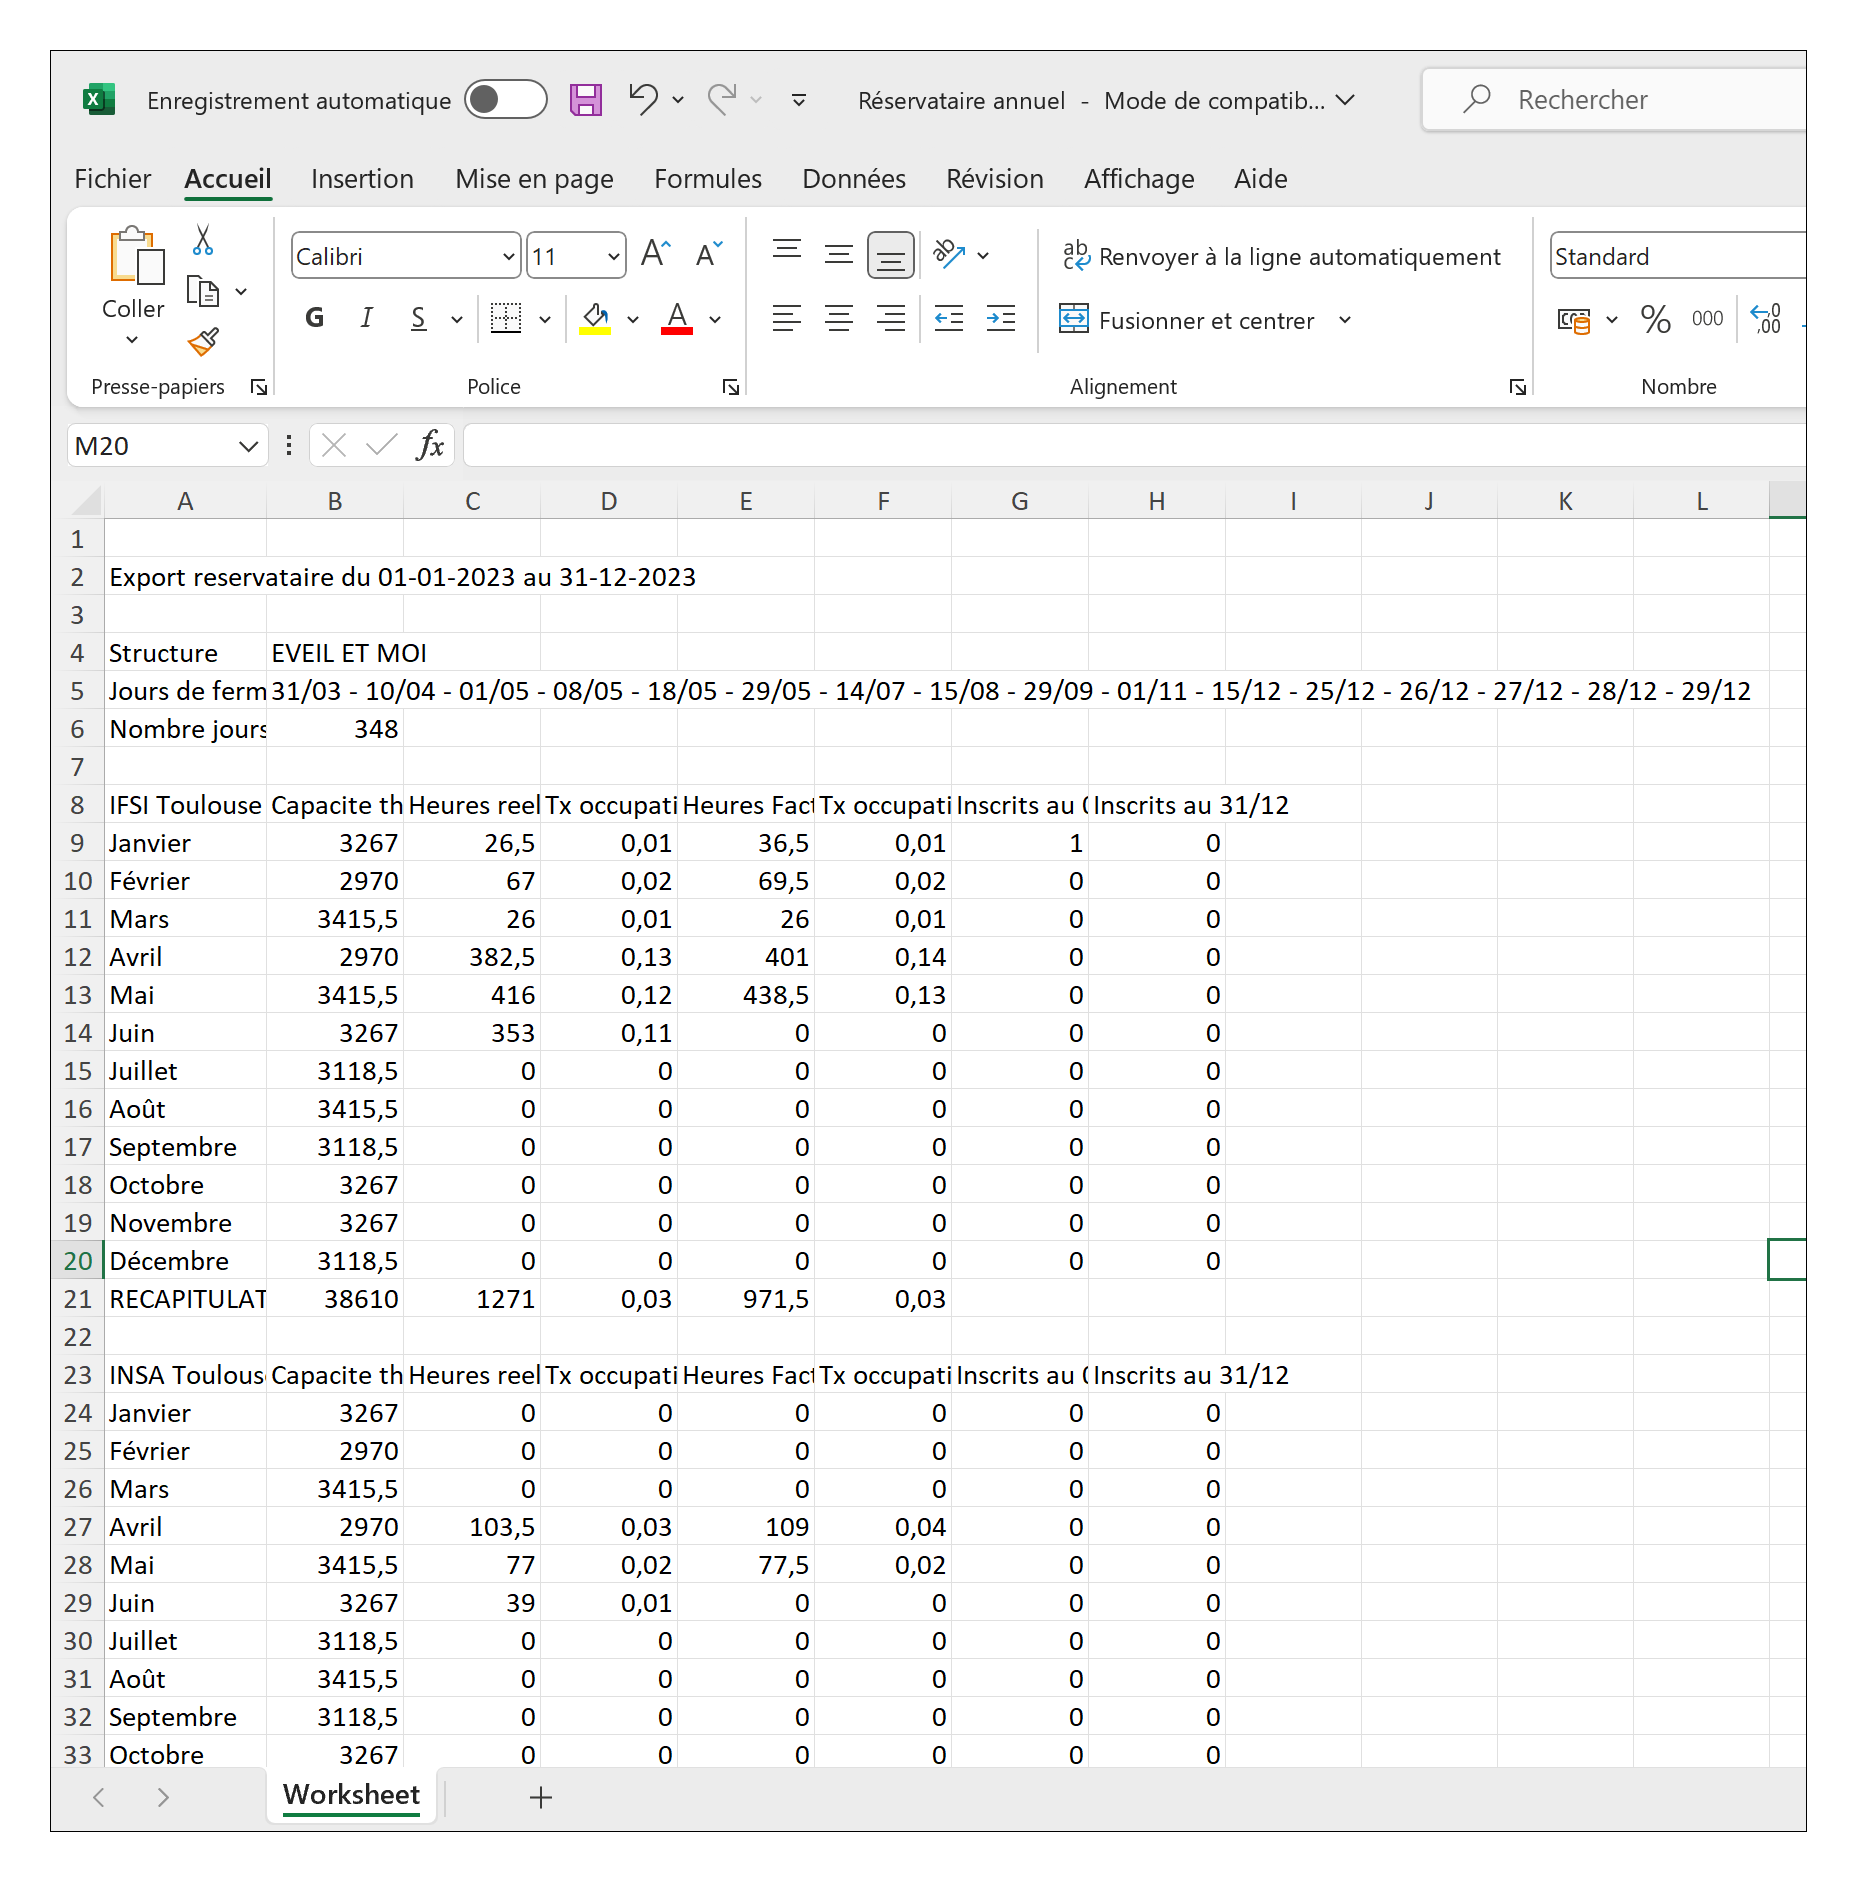The height and width of the screenshot is (1882, 1857).
Task: Click the Redo arrow icon
Action: click(x=722, y=100)
